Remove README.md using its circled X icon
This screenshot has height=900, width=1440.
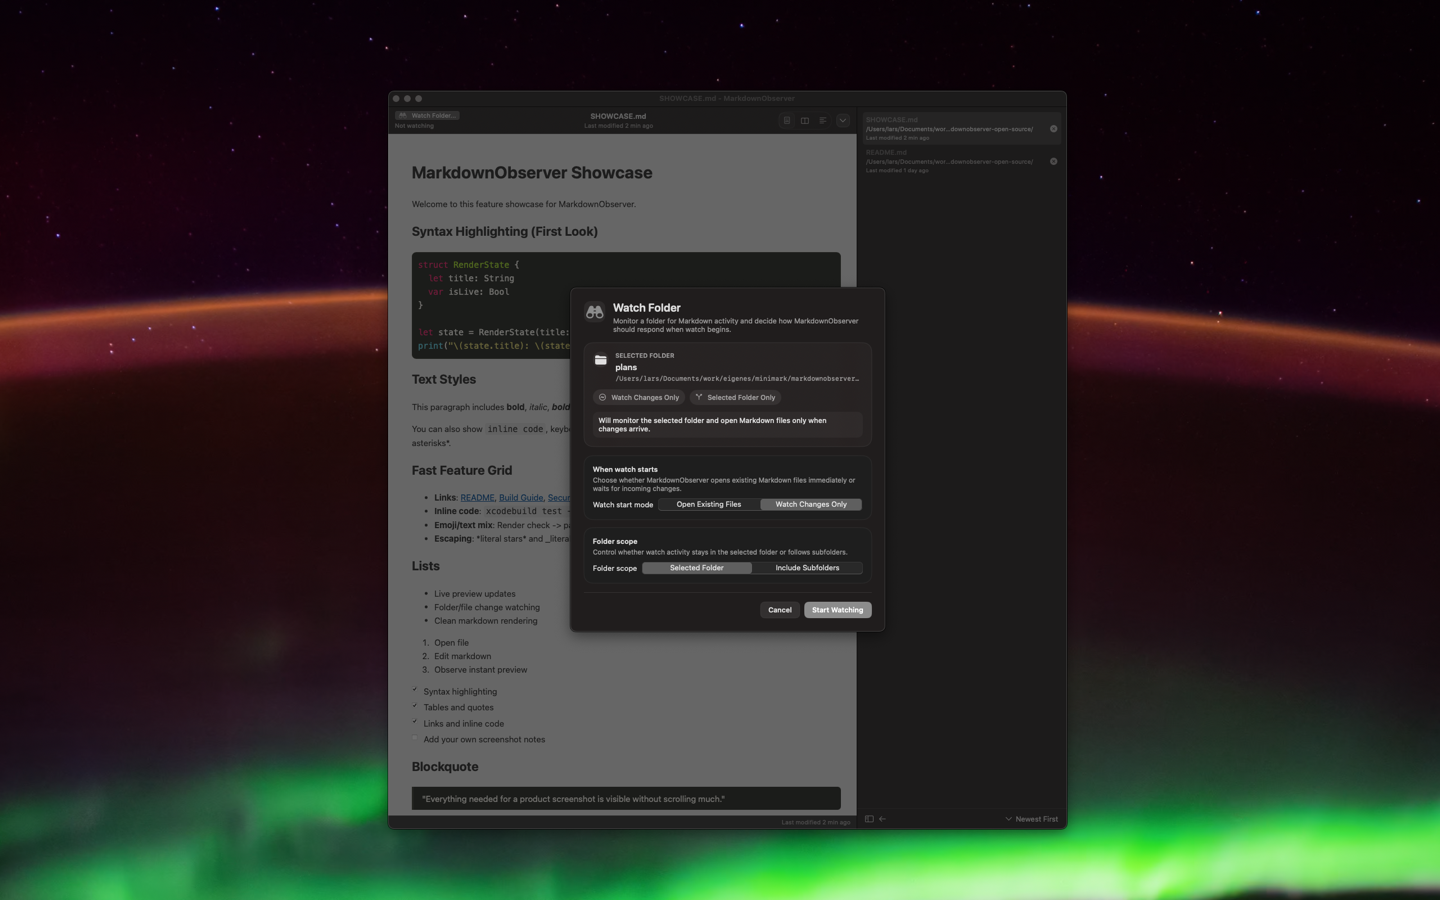(x=1052, y=161)
